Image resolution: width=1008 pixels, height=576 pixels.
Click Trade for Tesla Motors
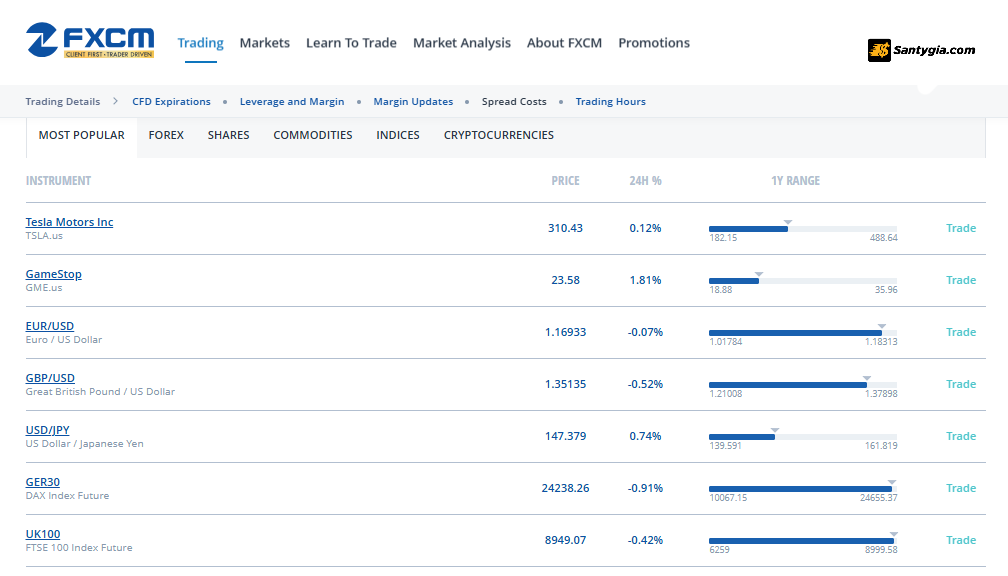click(961, 228)
